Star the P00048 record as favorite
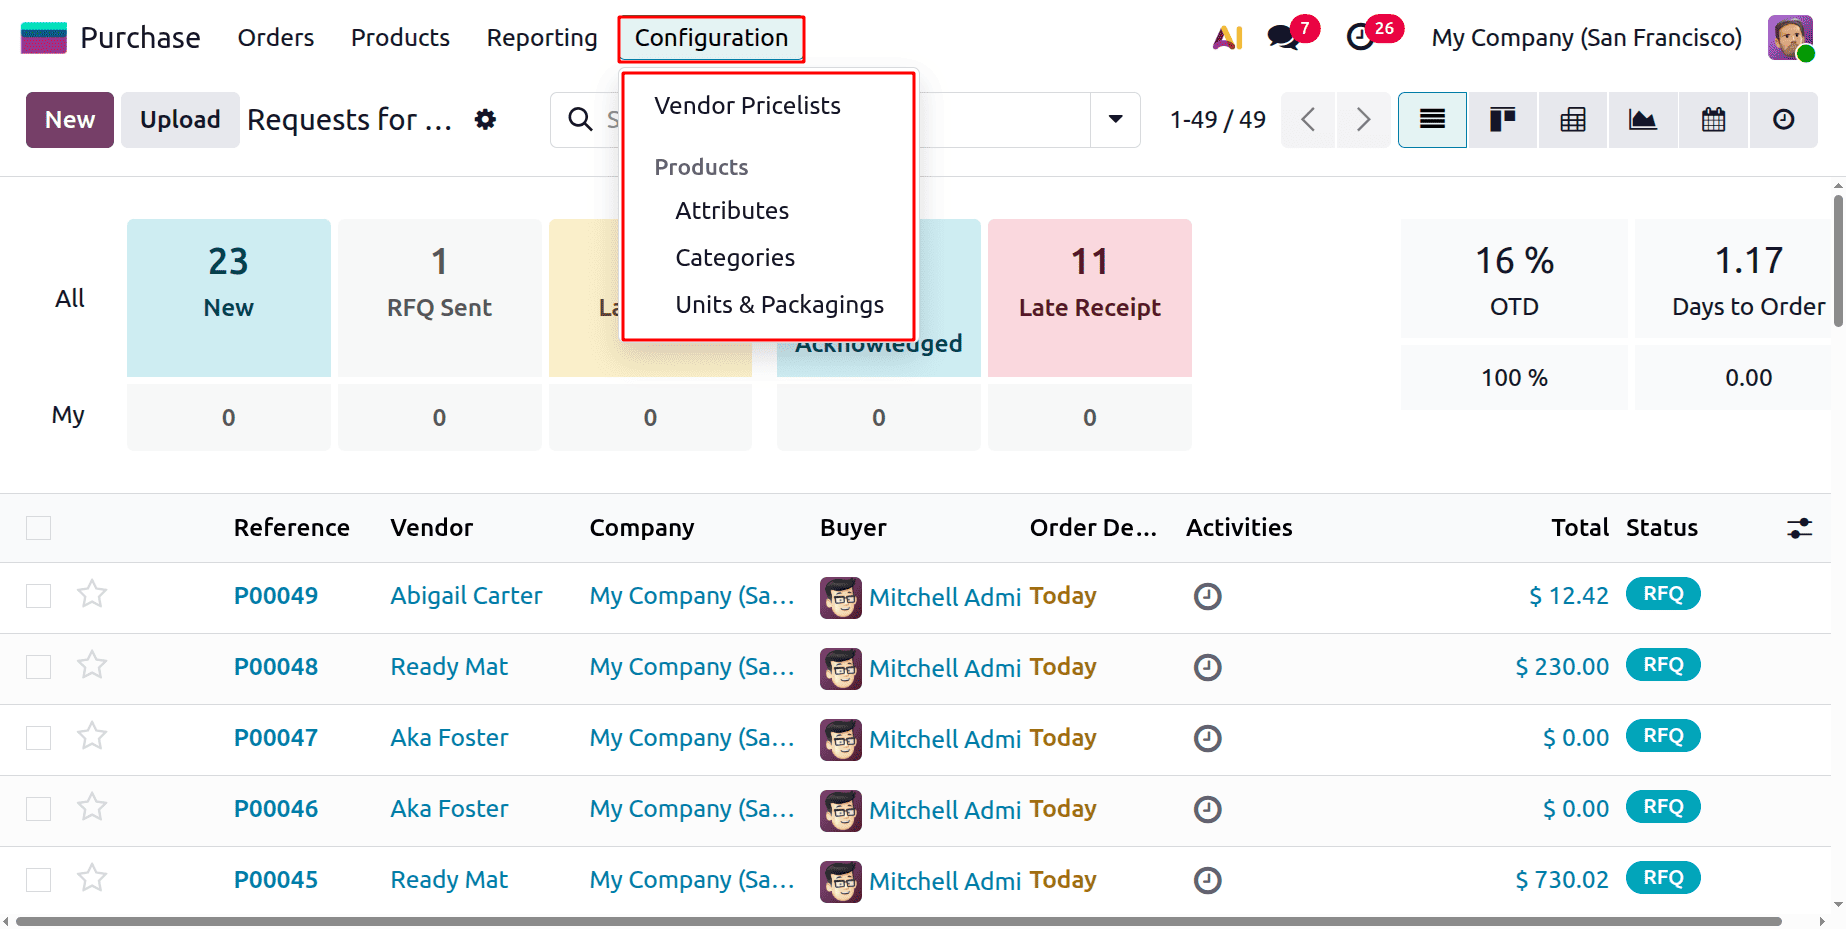Viewport: 1846px width, 929px height. click(92, 664)
